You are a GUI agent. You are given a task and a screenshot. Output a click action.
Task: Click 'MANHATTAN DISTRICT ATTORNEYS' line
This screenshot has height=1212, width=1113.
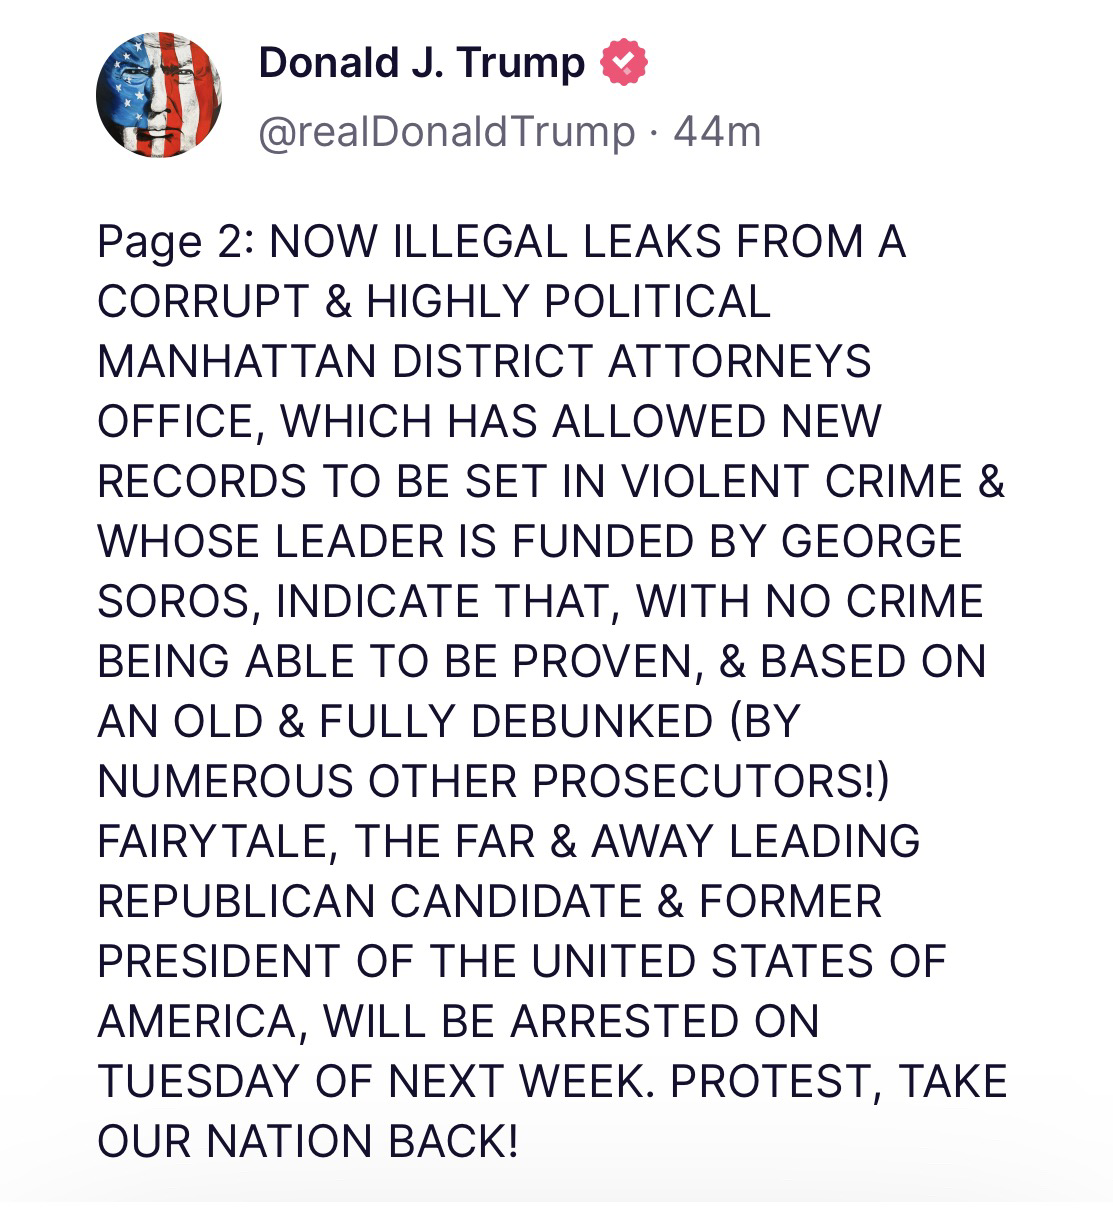click(484, 362)
